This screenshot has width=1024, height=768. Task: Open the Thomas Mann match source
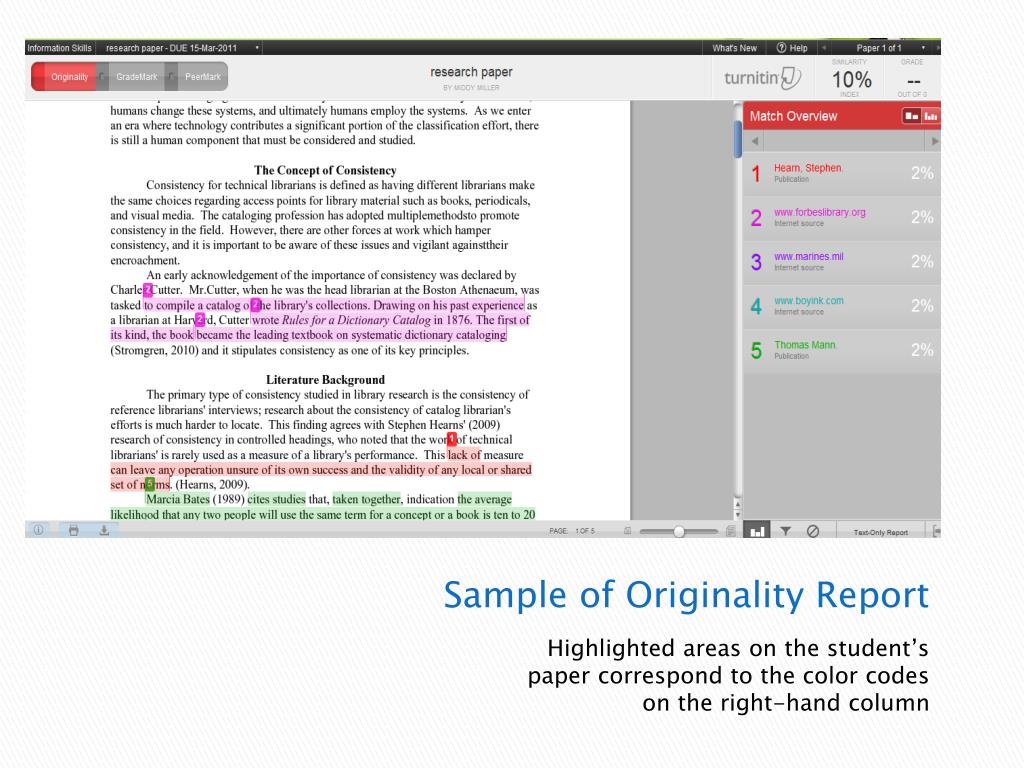click(805, 345)
